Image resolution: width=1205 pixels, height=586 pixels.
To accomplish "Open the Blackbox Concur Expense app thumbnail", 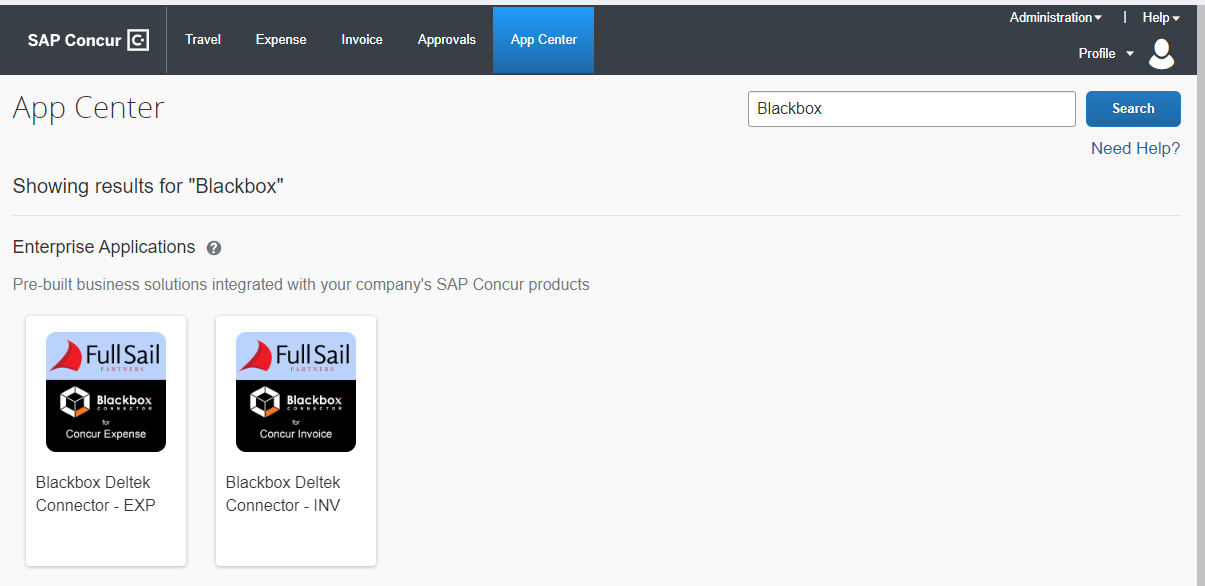I will point(106,392).
